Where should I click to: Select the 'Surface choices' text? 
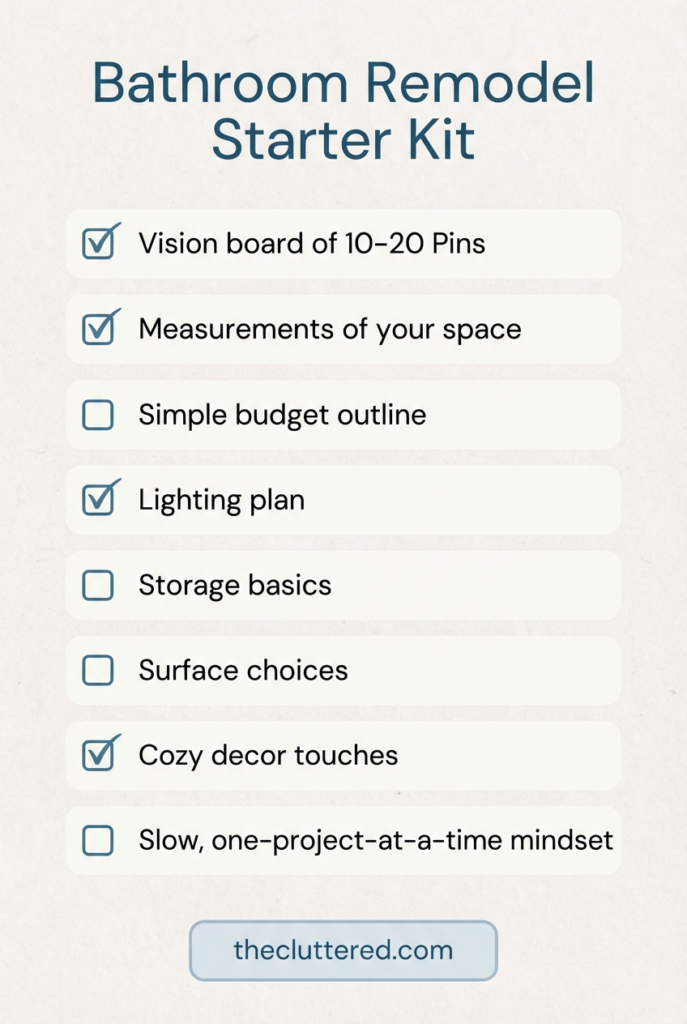[x=243, y=670]
